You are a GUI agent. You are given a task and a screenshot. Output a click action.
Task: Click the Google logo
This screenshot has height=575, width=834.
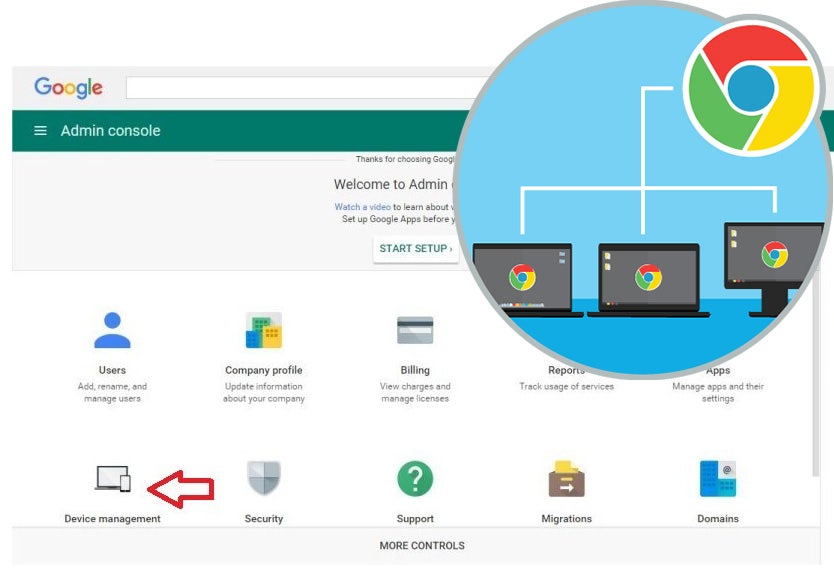[68, 87]
